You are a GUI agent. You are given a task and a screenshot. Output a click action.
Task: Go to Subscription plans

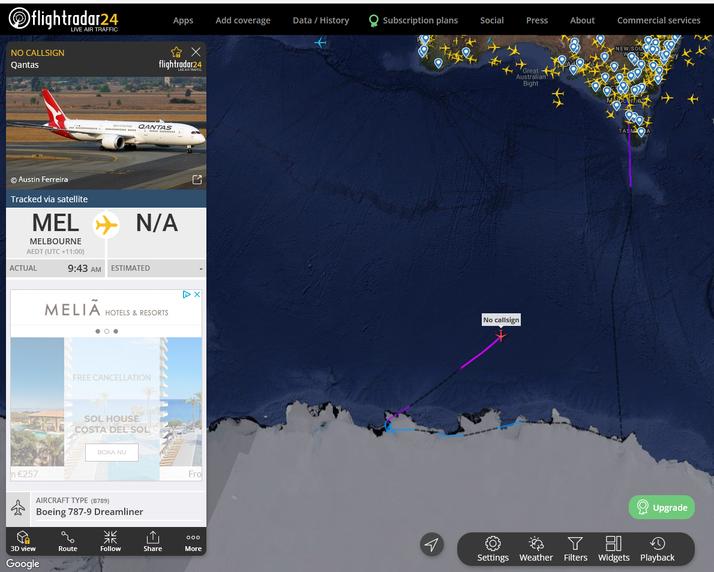[x=413, y=20]
